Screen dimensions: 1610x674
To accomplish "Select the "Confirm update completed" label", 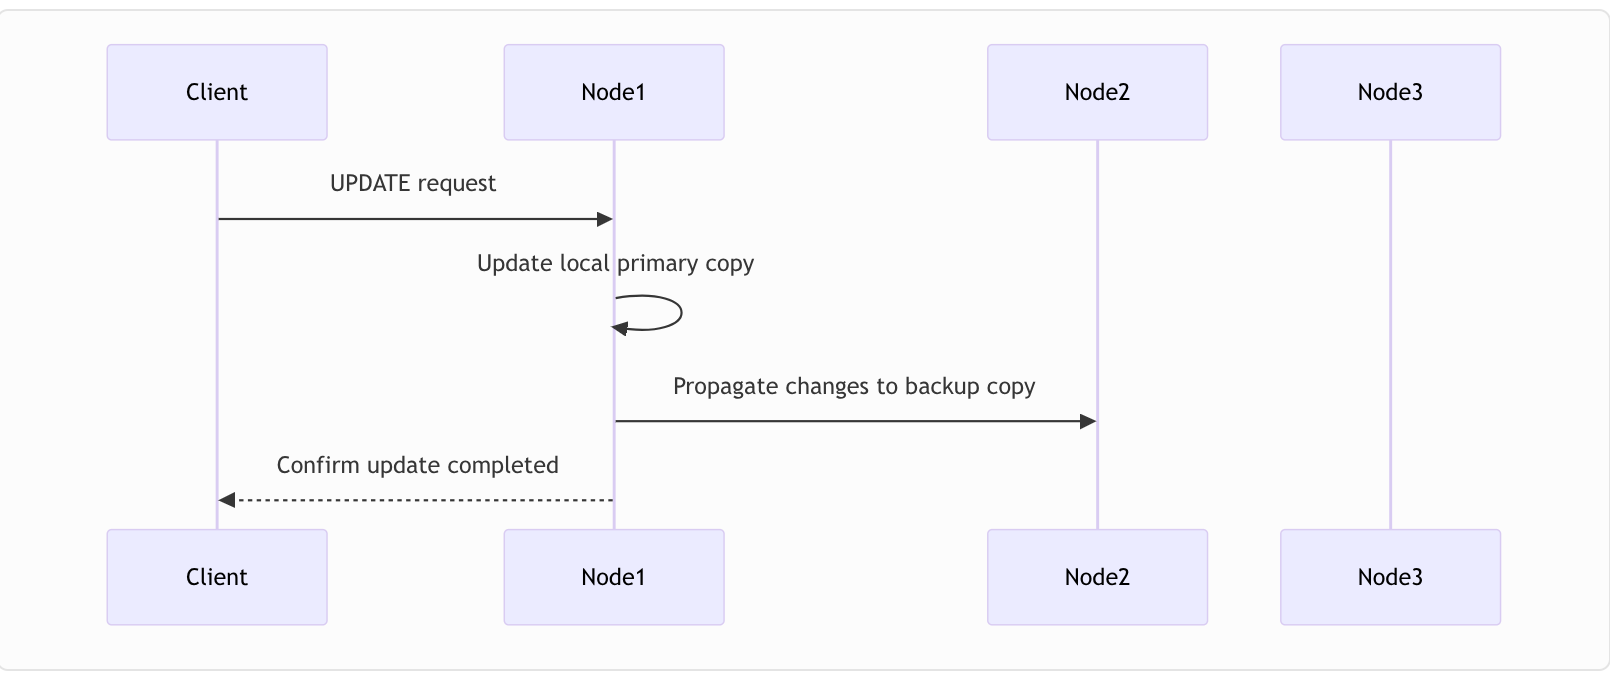I will pyautogui.click(x=417, y=466).
